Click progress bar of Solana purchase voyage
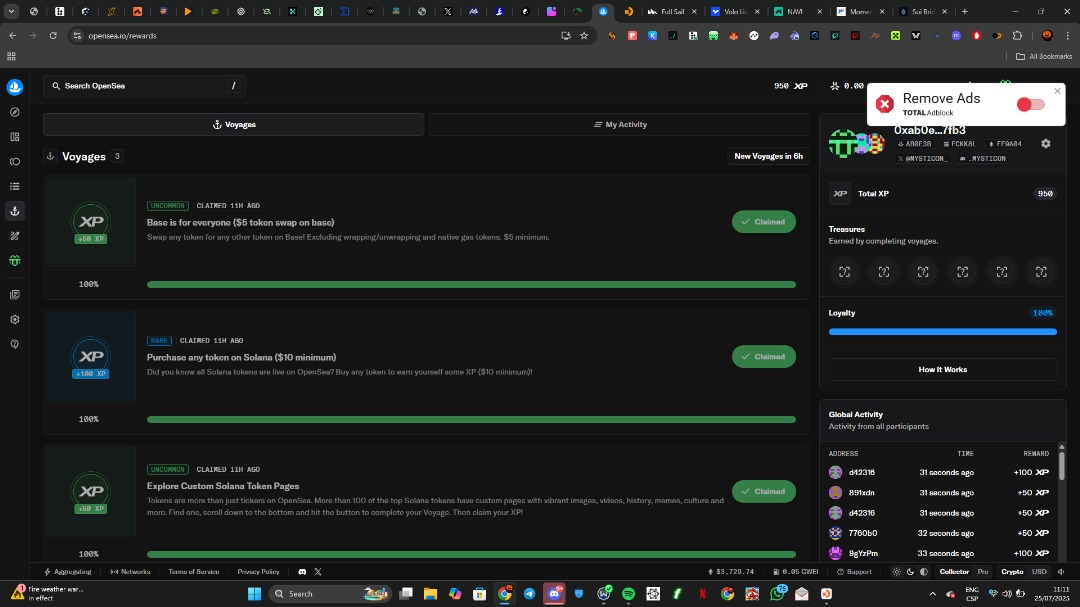The image size is (1080, 607). [471, 420]
